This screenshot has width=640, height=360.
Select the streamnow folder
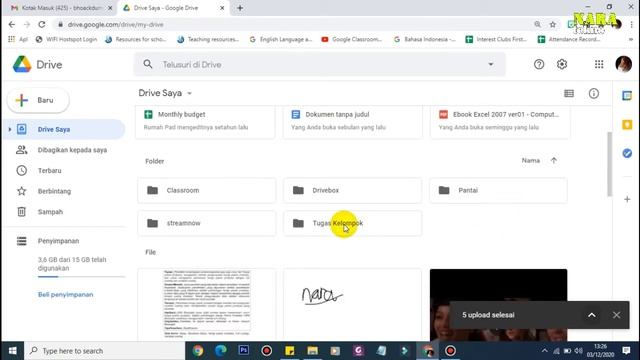click(x=207, y=223)
